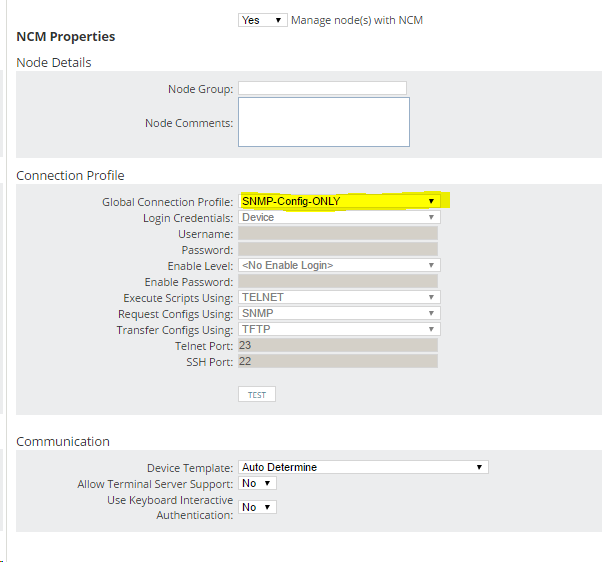Open the Global Connection Profile dropdown
Viewport: 602px width, 562px height.
point(339,201)
